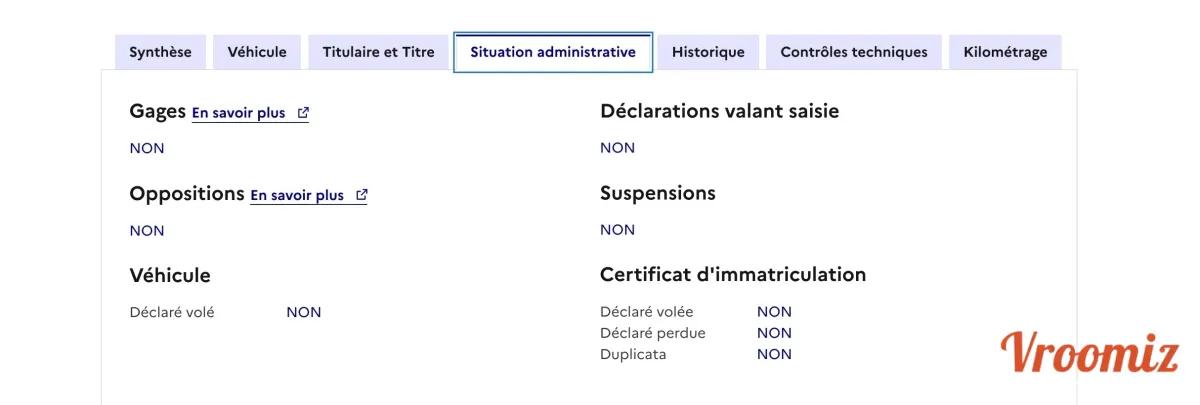Click the Déclarations valant saisie heading

tap(719, 111)
